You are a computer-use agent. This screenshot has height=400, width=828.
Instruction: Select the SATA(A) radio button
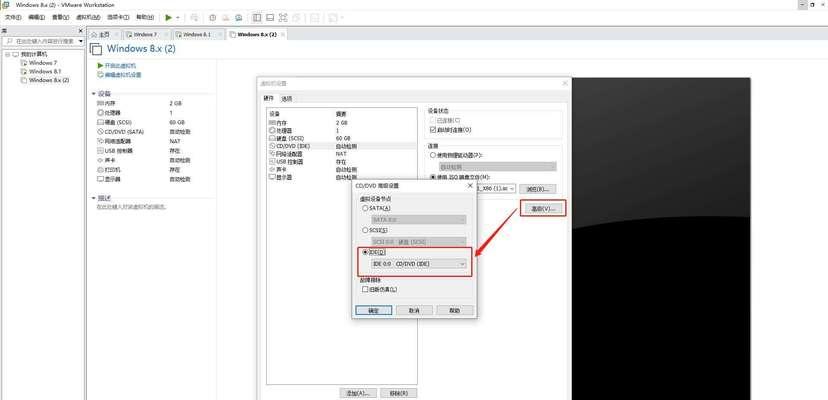coord(365,208)
